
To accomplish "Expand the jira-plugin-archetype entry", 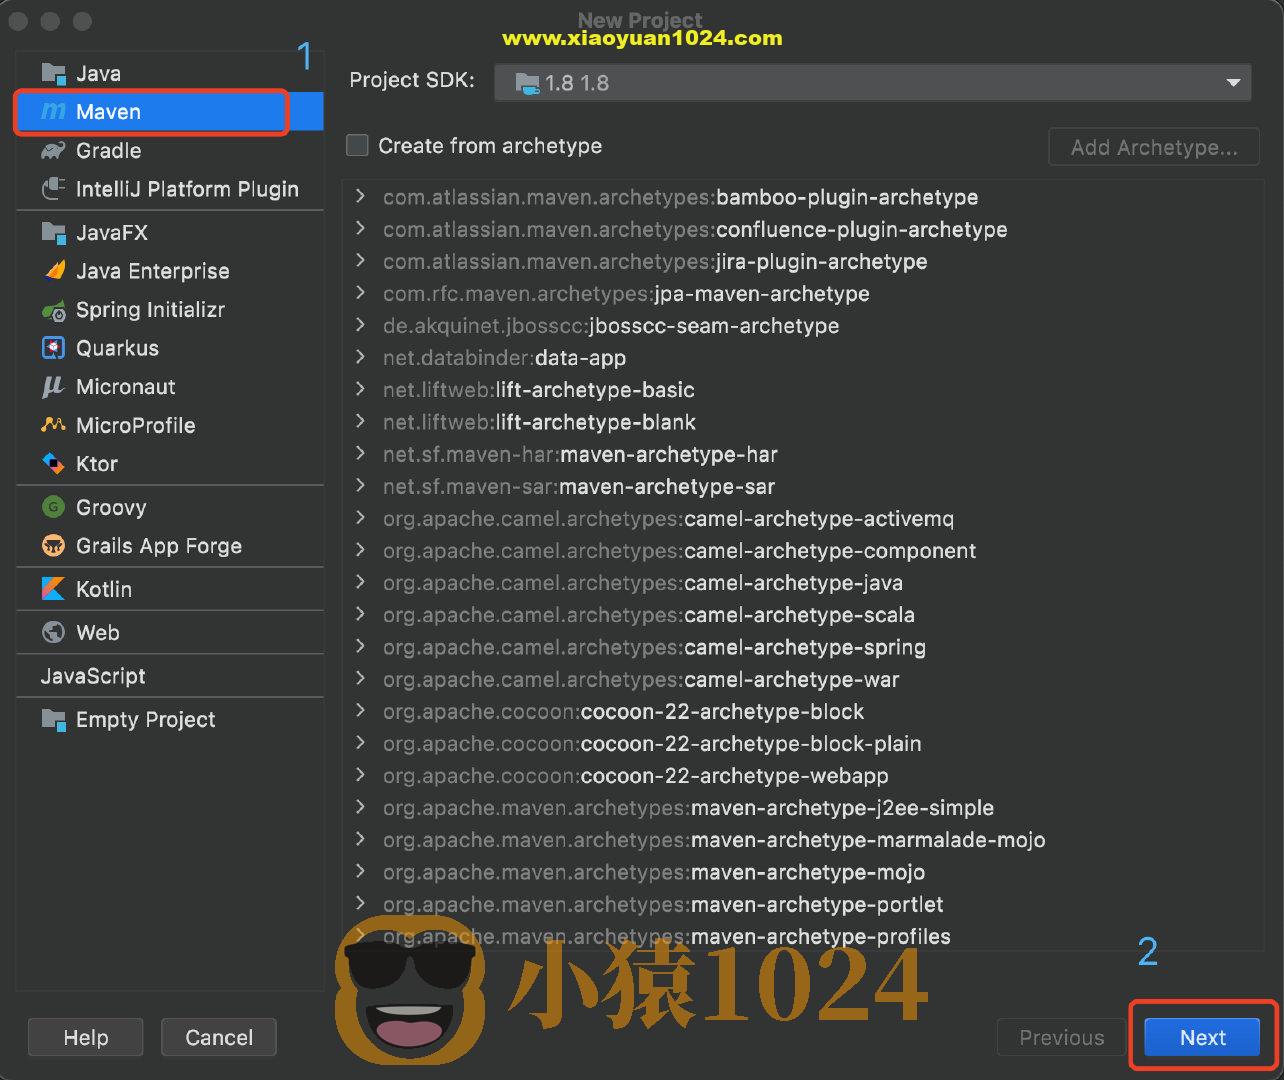I will coord(361,261).
